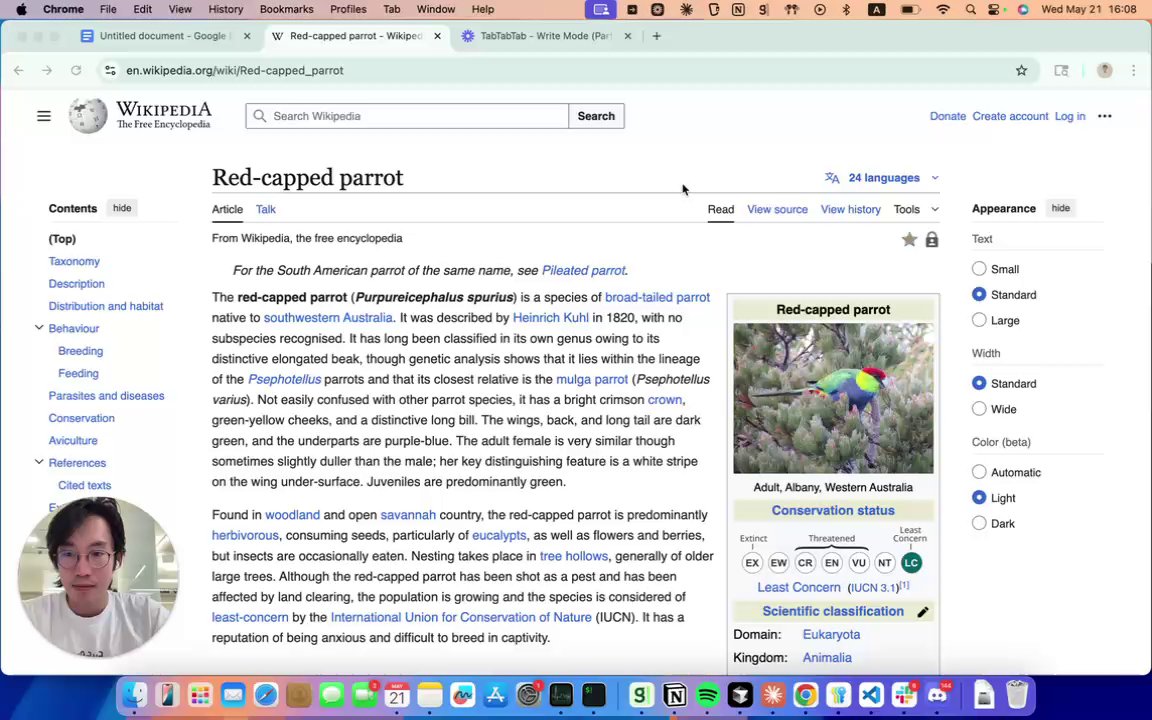1152x720 pixels.
Task: Choose Dark color mode
Action: tap(979, 524)
